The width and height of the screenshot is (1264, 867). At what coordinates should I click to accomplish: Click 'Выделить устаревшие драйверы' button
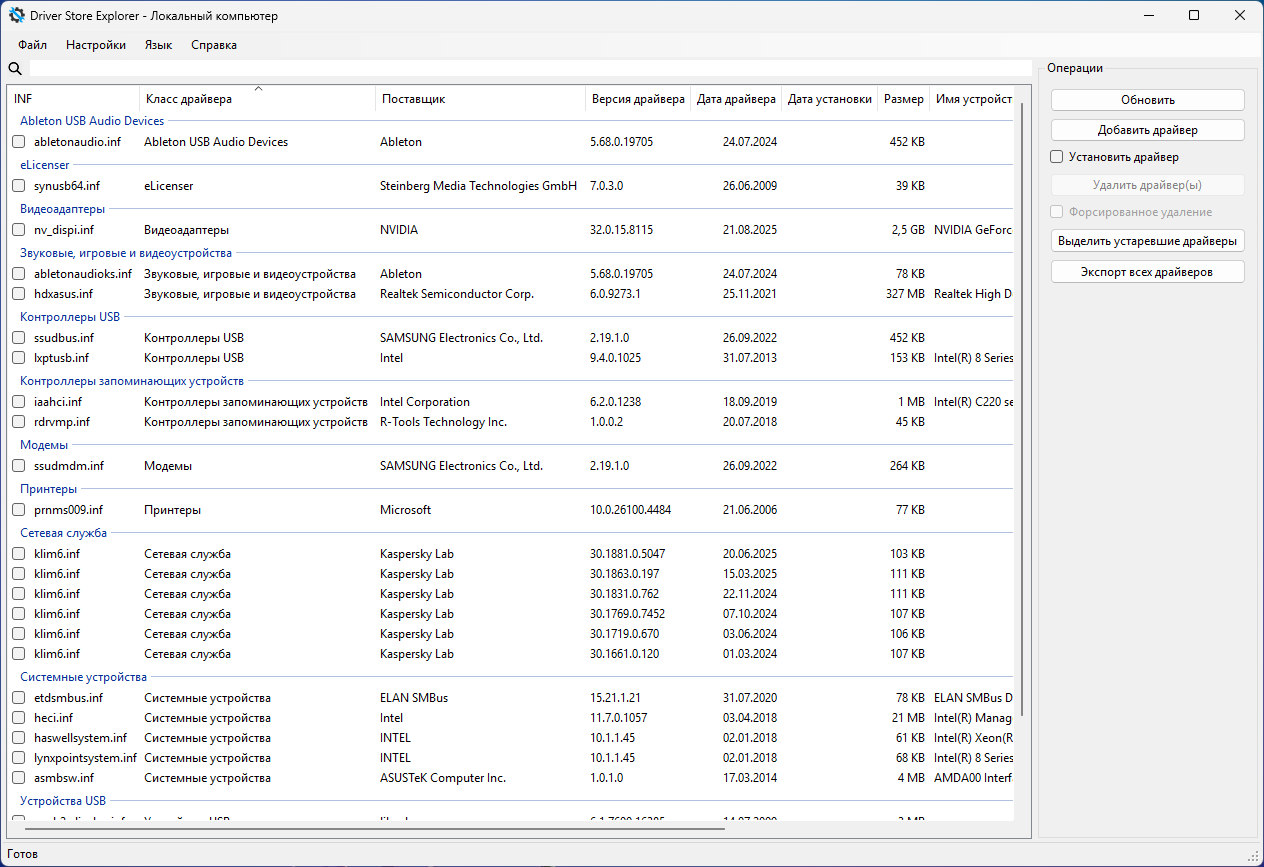pos(1147,241)
